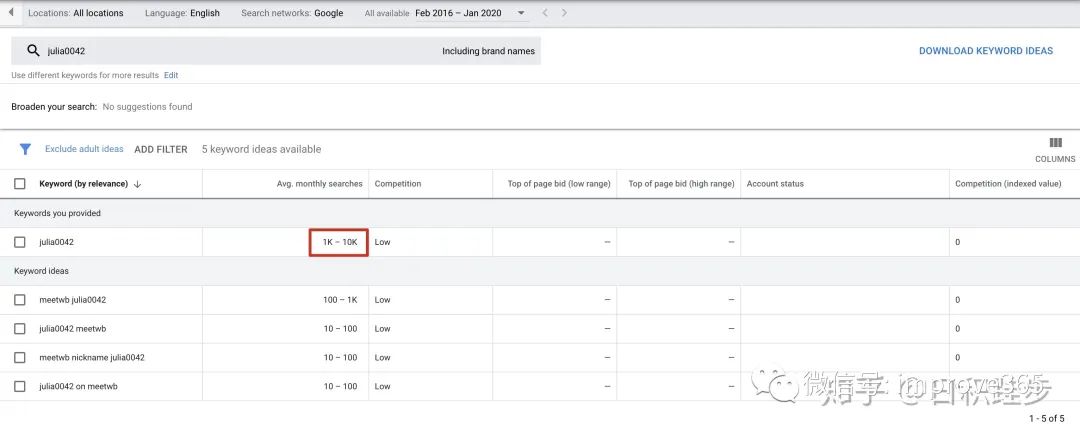Click Add Filter
This screenshot has height=435, width=1080.
tap(160, 149)
